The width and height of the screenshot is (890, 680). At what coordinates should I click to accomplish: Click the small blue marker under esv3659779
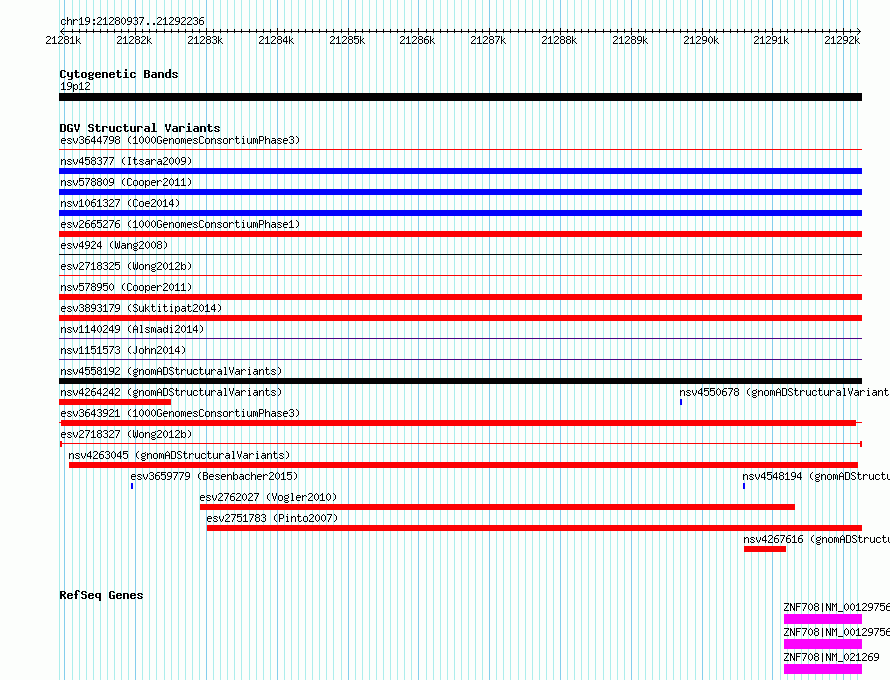(x=132, y=486)
